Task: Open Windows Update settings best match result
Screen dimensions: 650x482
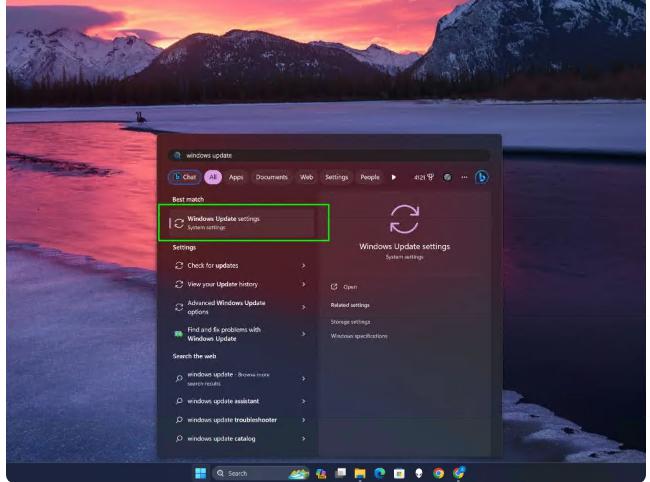Action: pyautogui.click(x=244, y=222)
